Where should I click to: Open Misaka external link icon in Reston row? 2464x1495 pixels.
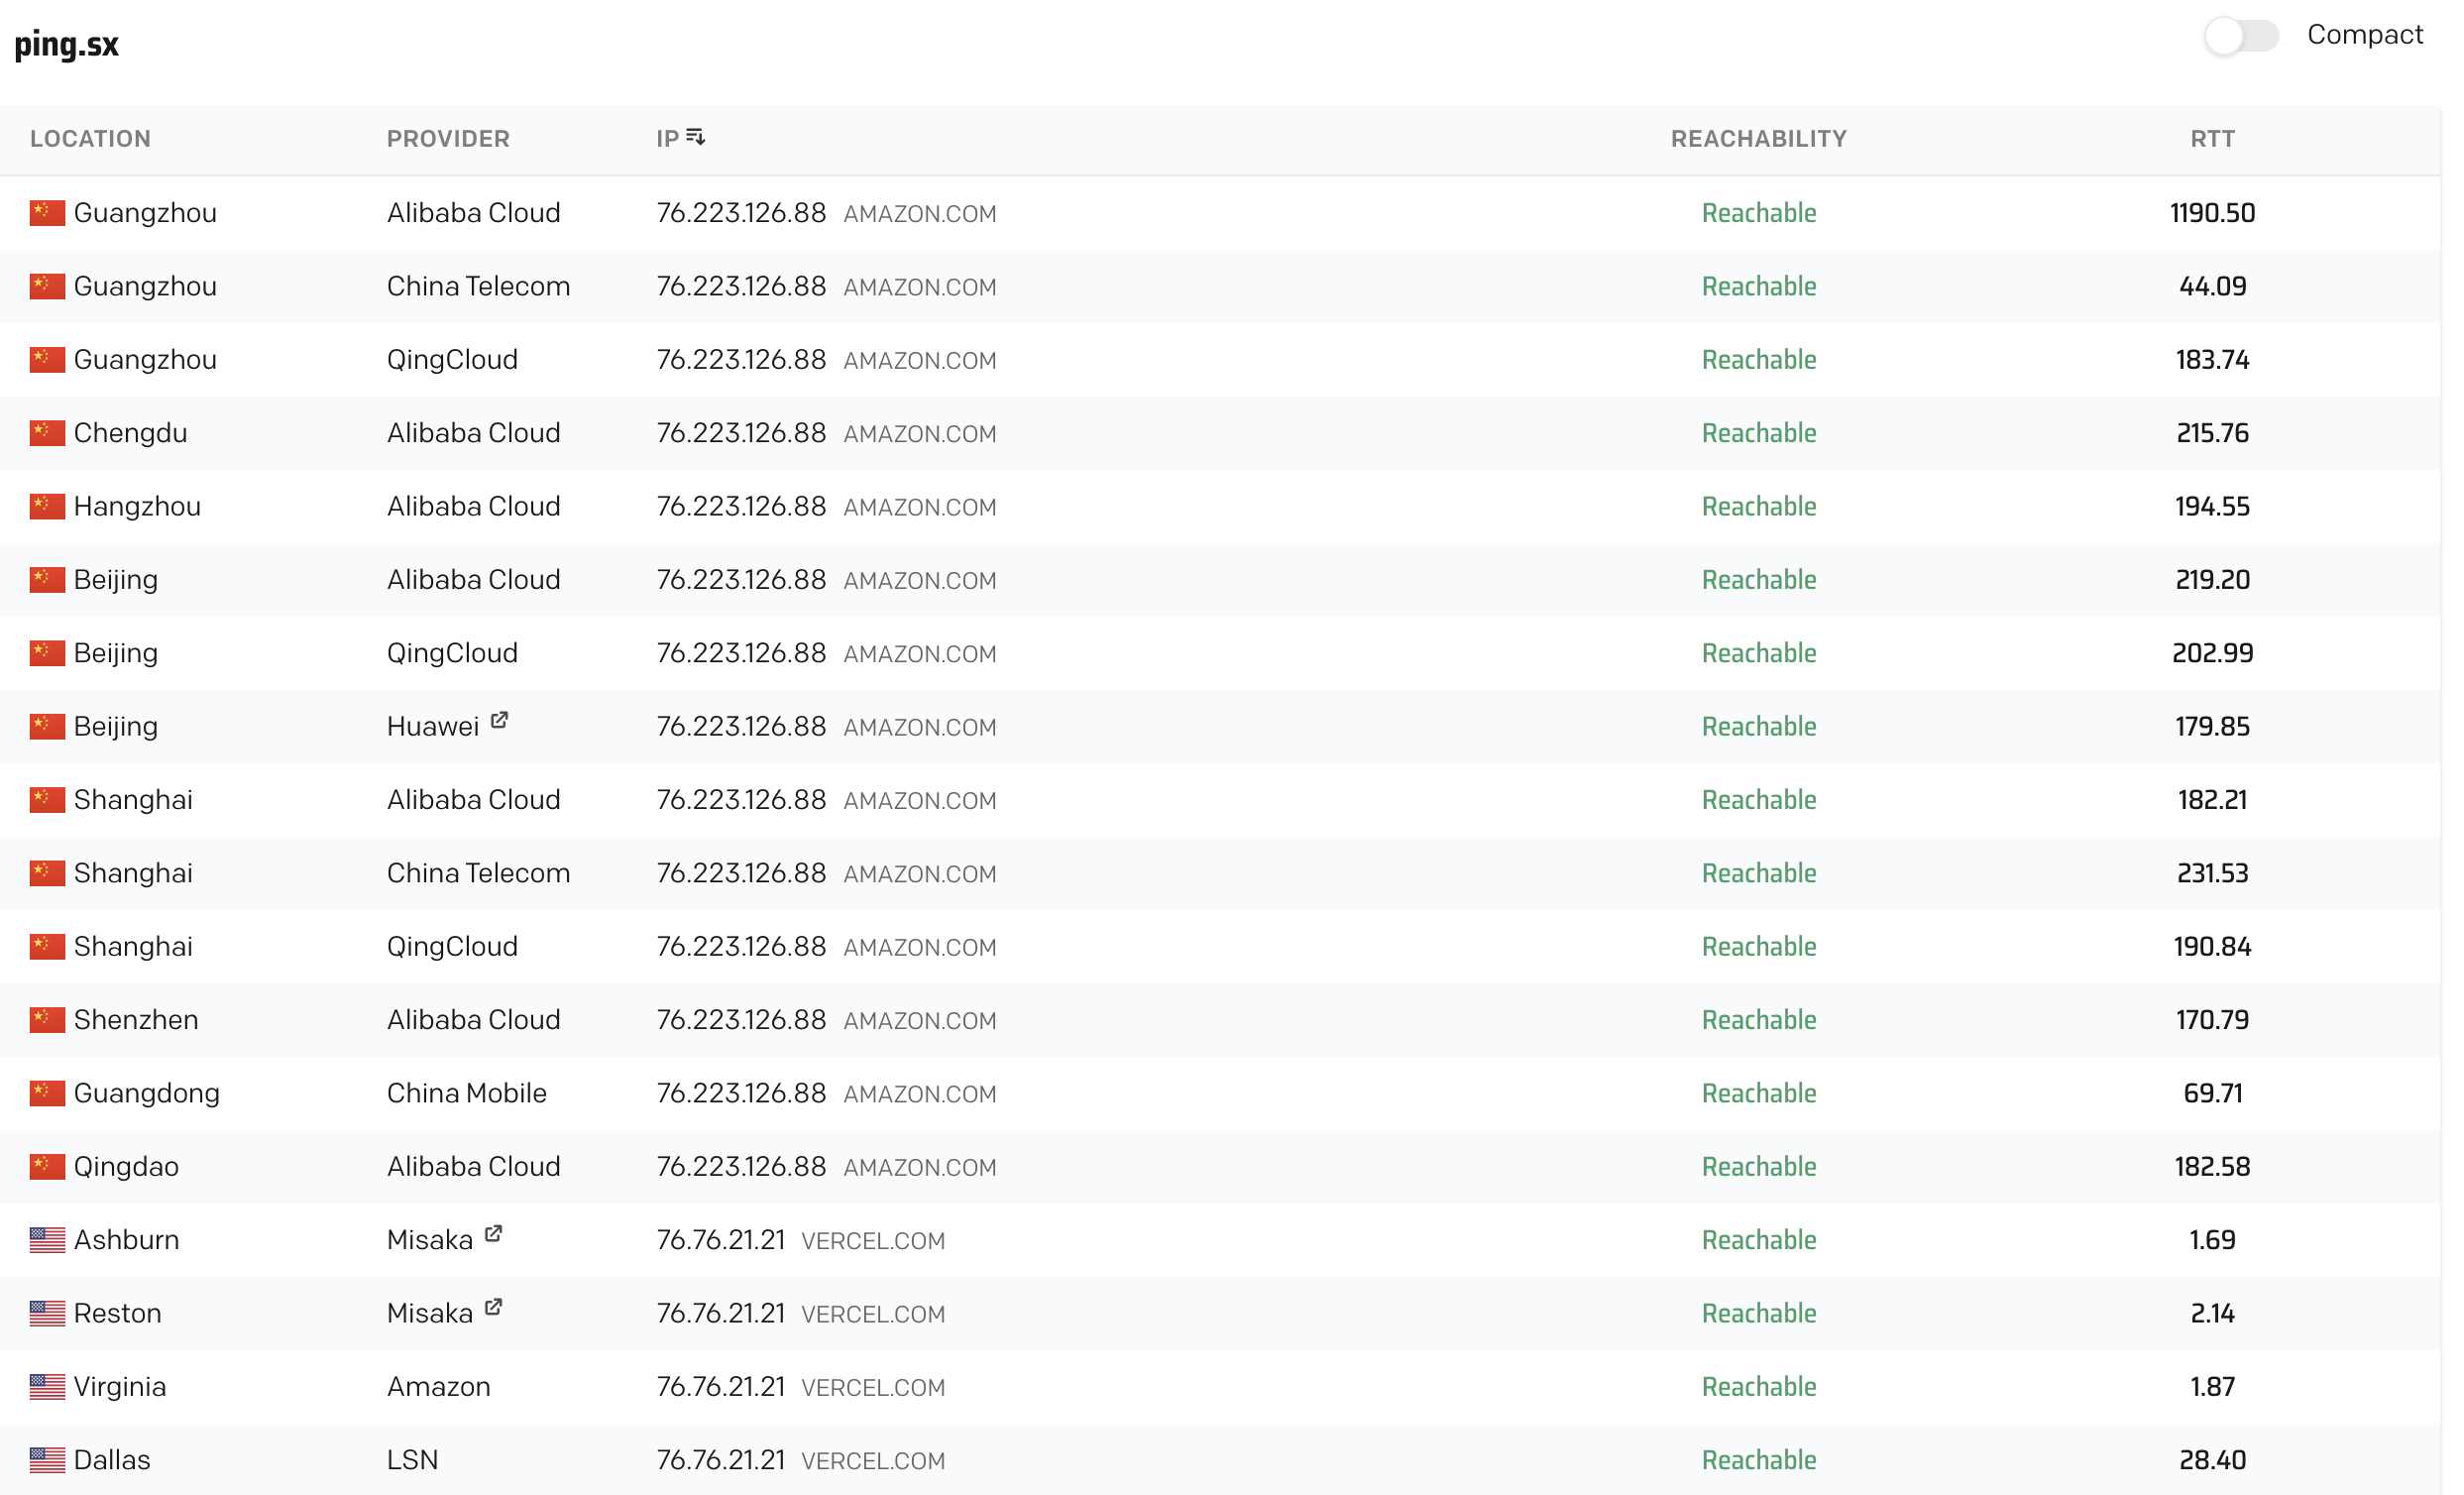coord(493,1307)
